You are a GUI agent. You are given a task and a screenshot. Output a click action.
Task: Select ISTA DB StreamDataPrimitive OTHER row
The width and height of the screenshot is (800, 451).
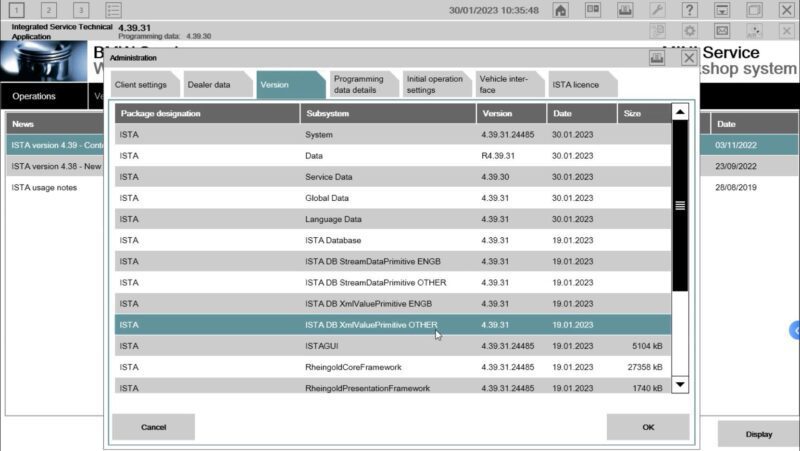[393, 283]
